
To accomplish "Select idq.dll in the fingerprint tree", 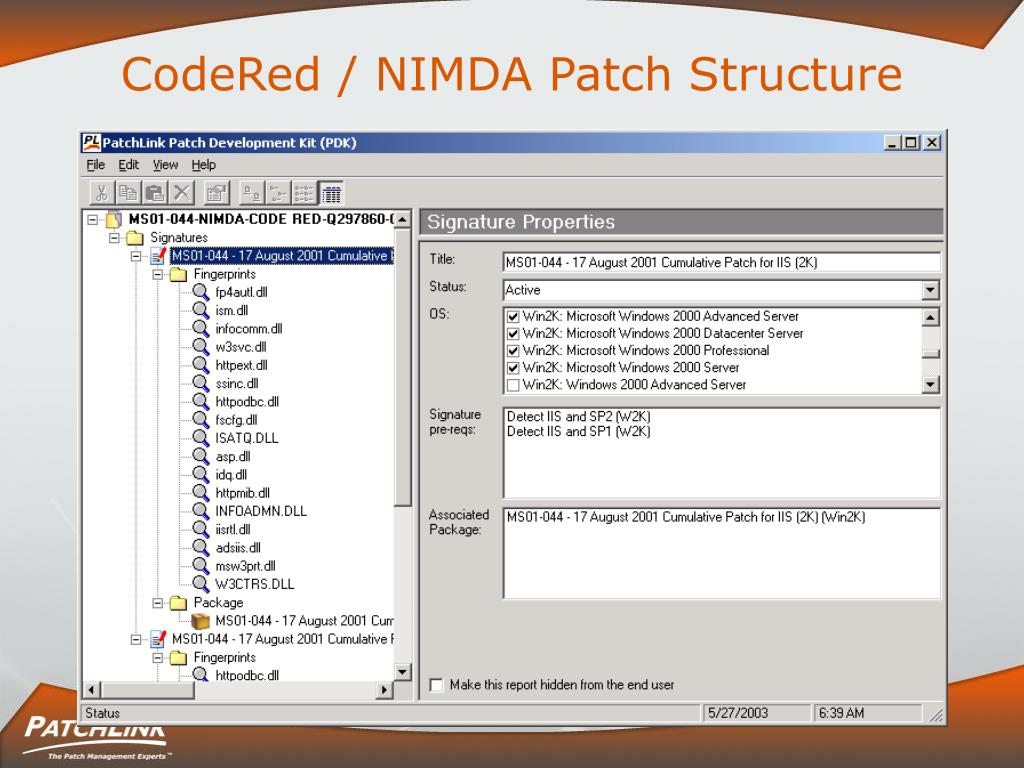I will [231, 475].
